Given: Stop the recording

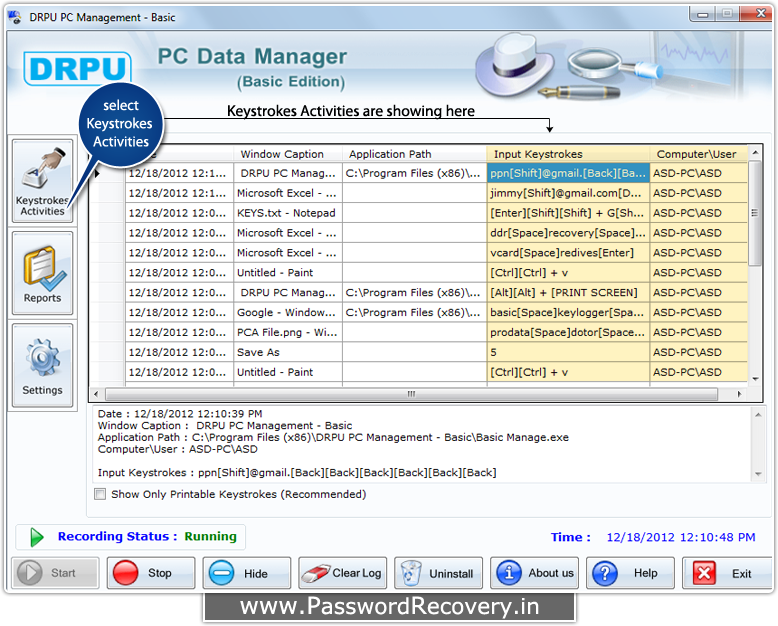Looking at the screenshot, I should tap(151, 573).
